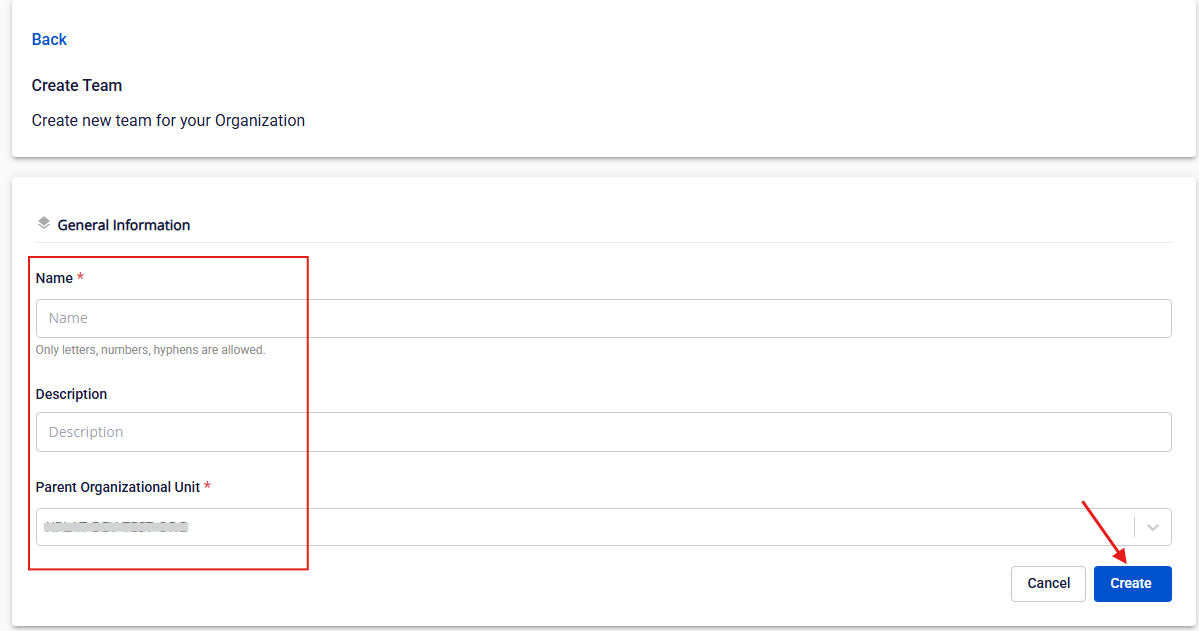Click the Name field label
Screen dimensions: 1199x631
click(x=54, y=278)
